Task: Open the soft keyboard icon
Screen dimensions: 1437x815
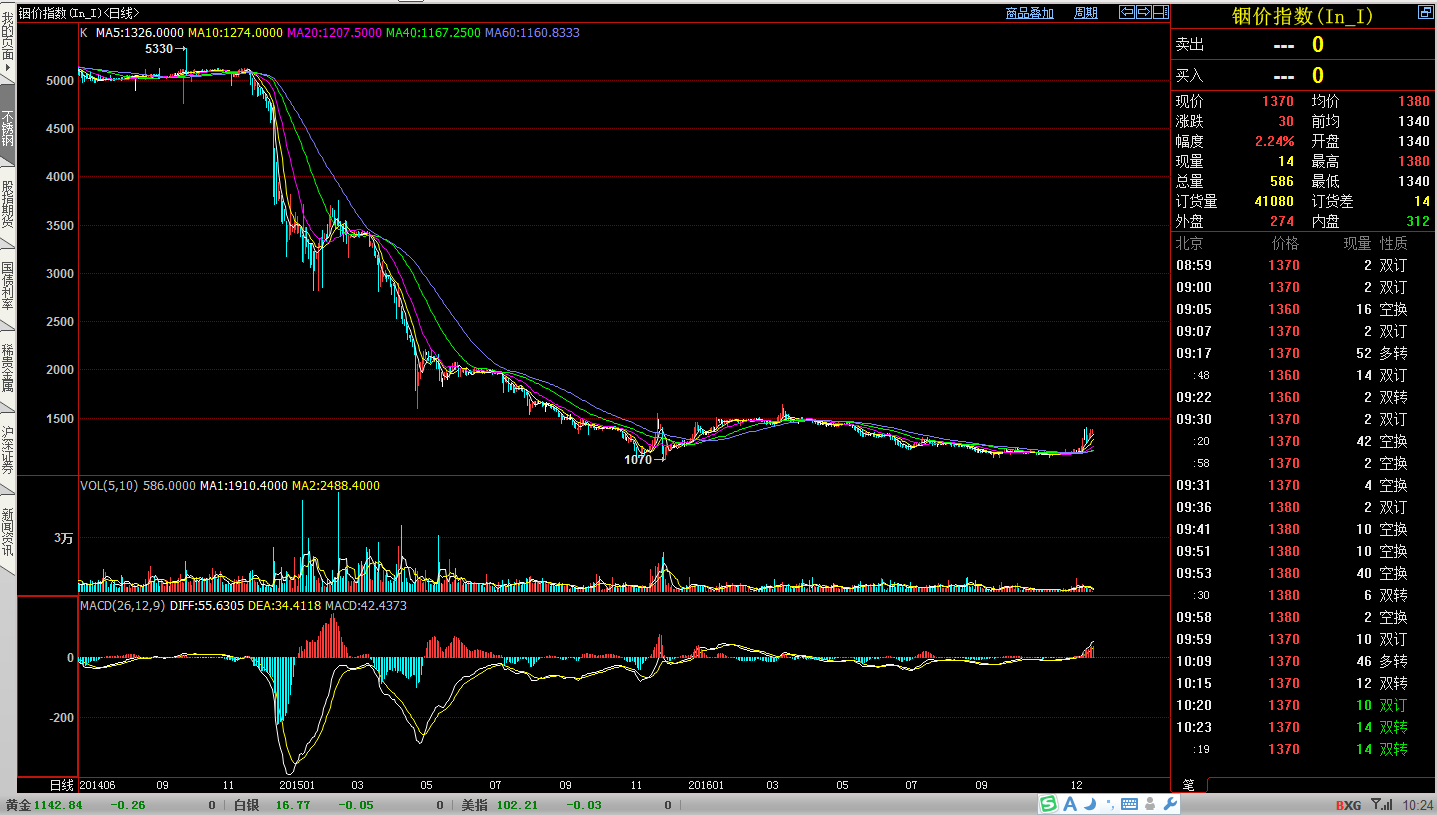Action: click(1130, 804)
